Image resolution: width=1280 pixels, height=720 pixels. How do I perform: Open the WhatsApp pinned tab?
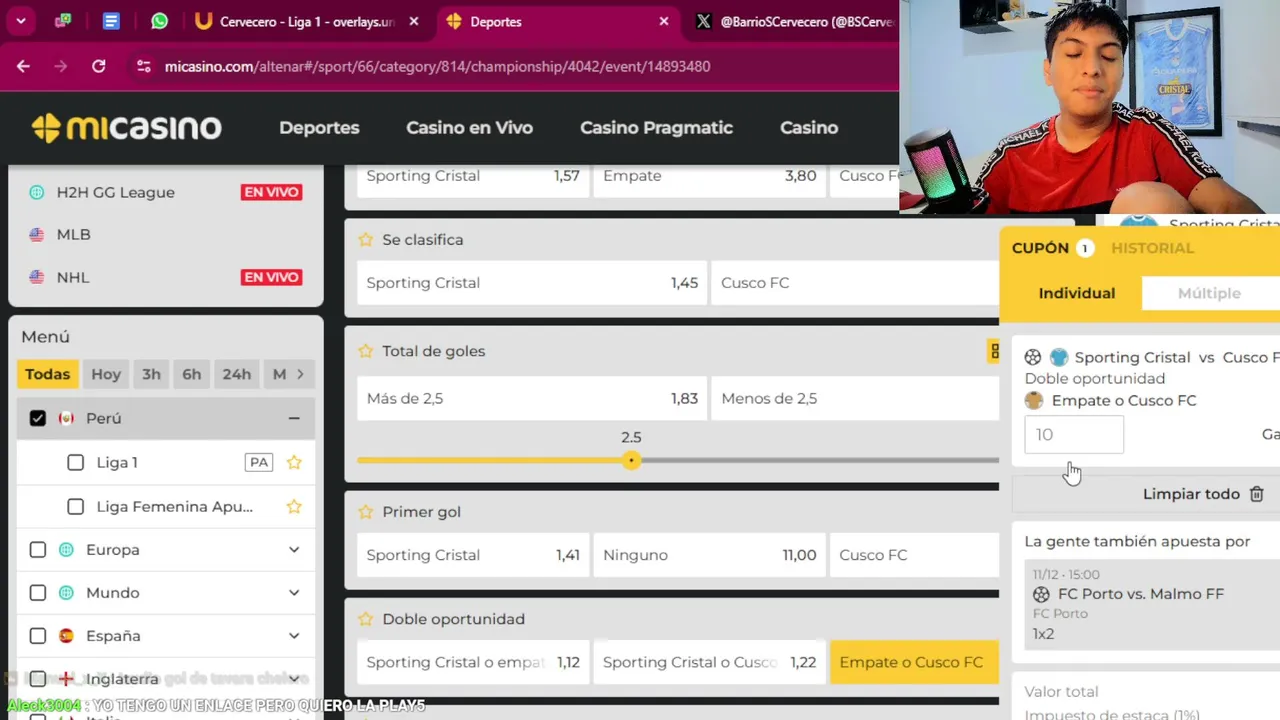[159, 21]
